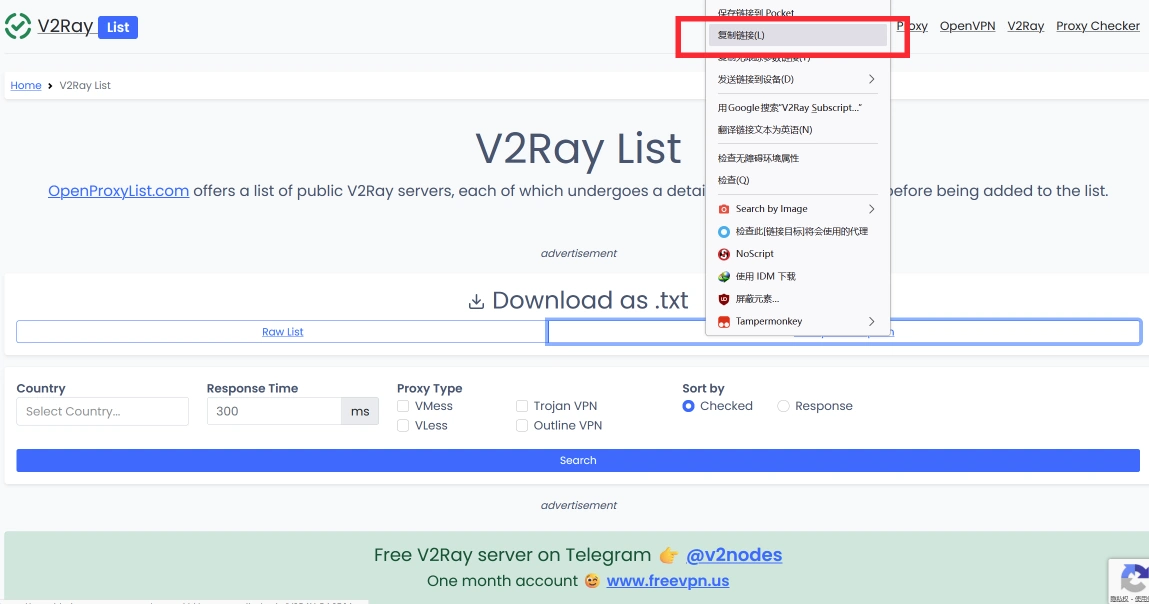1149x604 pixels.
Task: Open the @v2nodes Telegram link
Action: click(x=734, y=555)
